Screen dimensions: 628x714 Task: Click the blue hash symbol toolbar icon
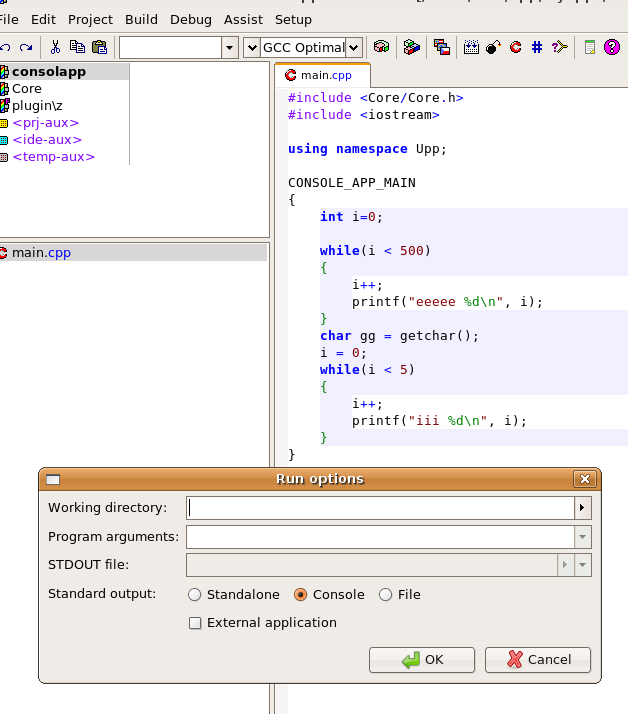click(x=537, y=47)
